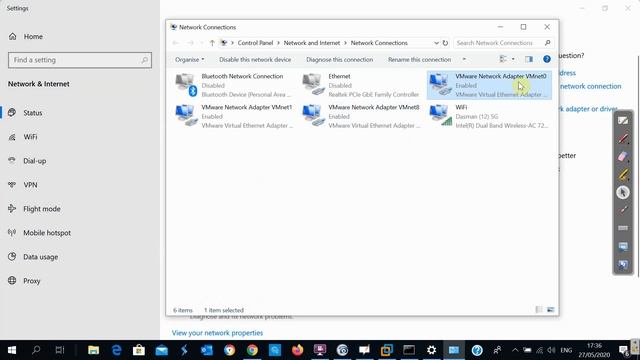The width and height of the screenshot is (640, 360).
Task: Click Disable this network device
Action: click(x=255, y=60)
